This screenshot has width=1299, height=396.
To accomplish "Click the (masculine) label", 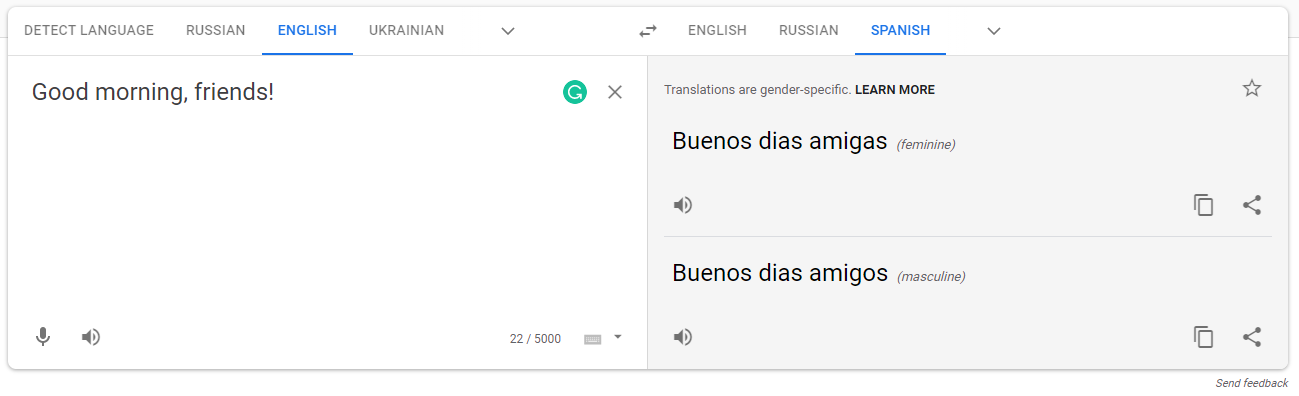I will [931, 277].
